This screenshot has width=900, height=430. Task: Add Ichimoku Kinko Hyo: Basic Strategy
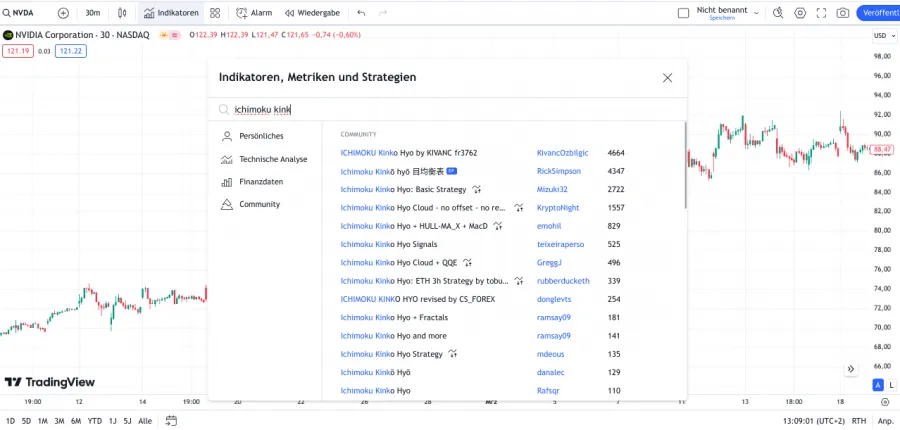click(403, 189)
